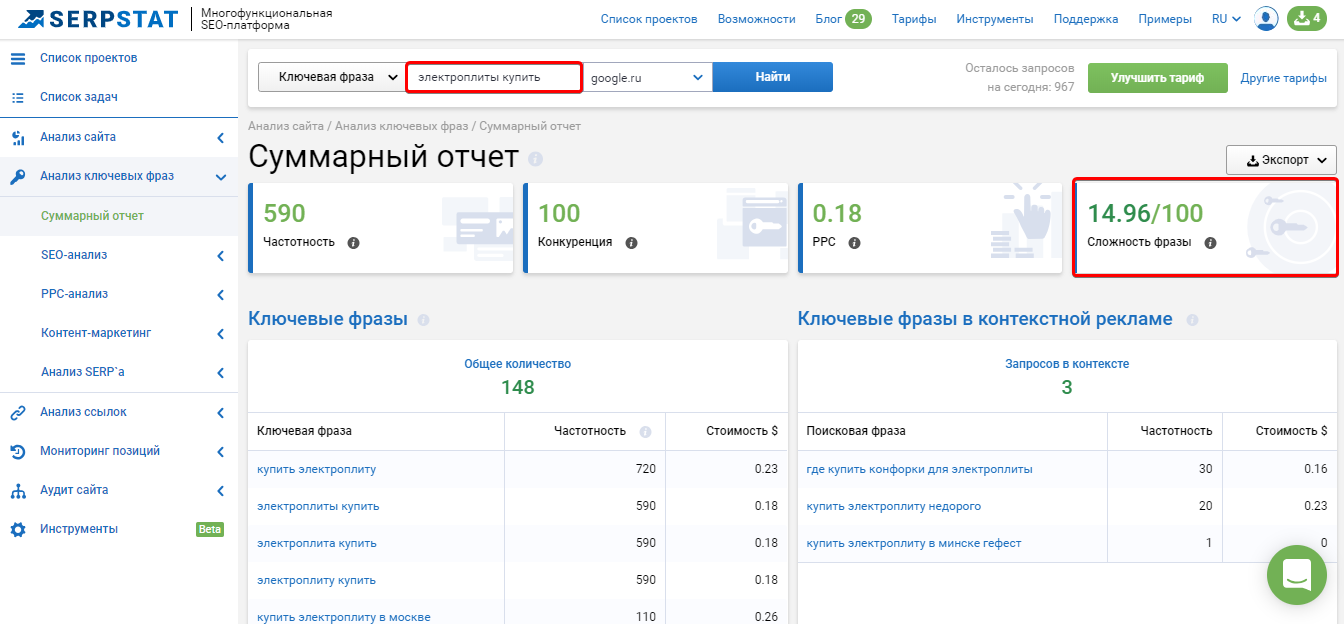Click info icon next to Частотность card
This screenshot has height=624, width=1344.
click(x=353, y=242)
